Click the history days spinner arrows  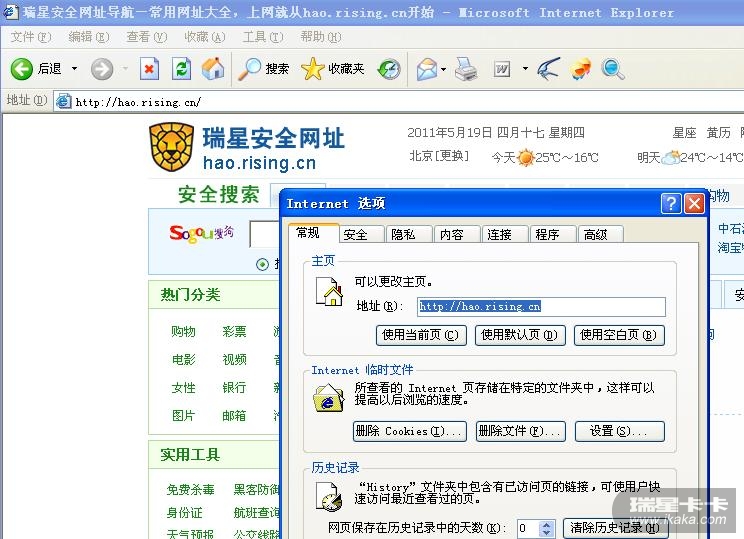(x=547, y=528)
